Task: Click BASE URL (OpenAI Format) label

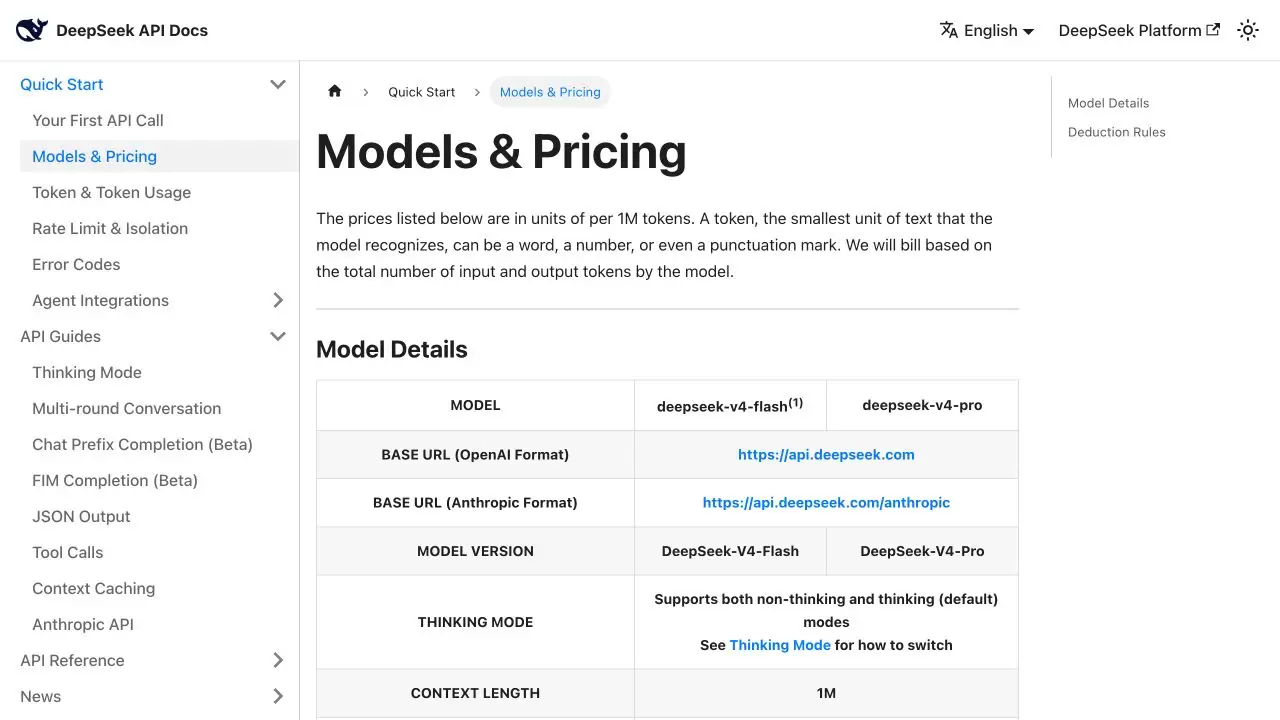Action: pos(475,454)
